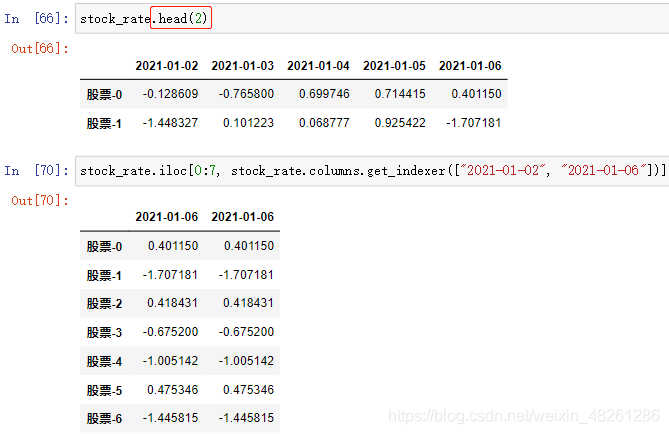
Task: Click row label 股票-6
Action: pyautogui.click(x=105, y=419)
